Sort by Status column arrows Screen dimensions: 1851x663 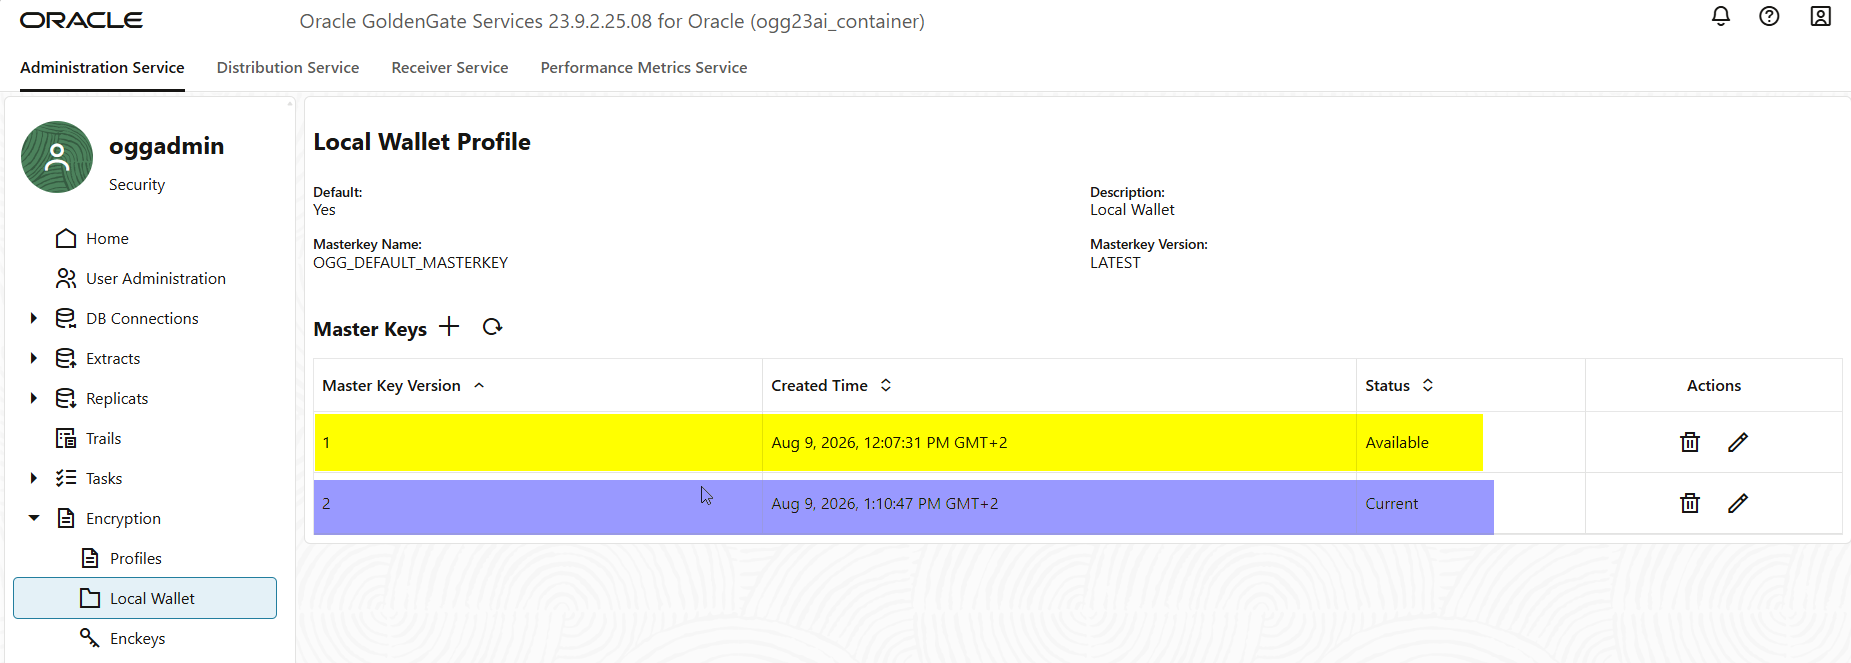1428,385
